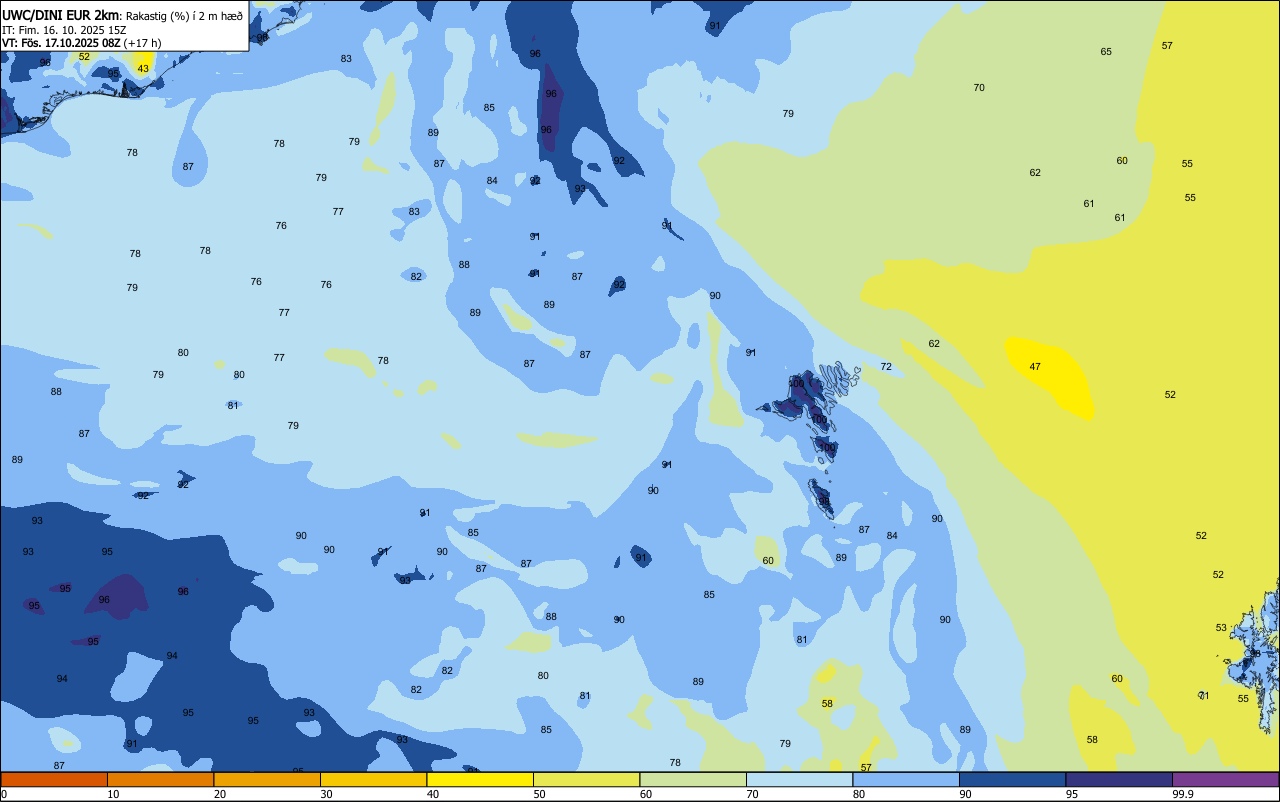Click the legend scale label "95"
Screen dimensions: 1280x802
1073,794
